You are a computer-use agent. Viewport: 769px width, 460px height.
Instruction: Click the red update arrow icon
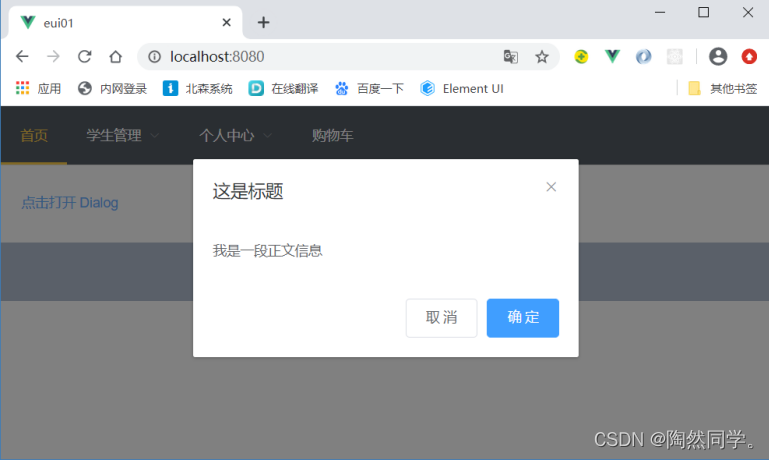(x=749, y=57)
